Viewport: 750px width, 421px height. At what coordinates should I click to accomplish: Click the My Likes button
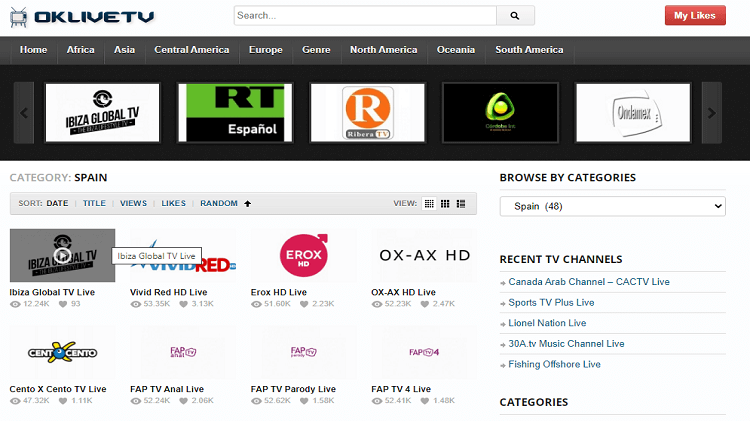[695, 15]
